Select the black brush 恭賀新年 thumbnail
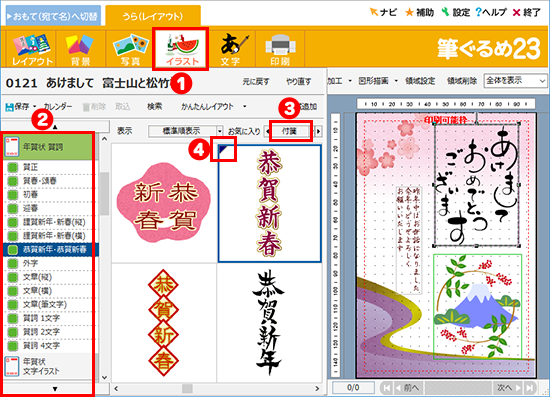The width and height of the screenshot is (550, 397). [x=269, y=323]
